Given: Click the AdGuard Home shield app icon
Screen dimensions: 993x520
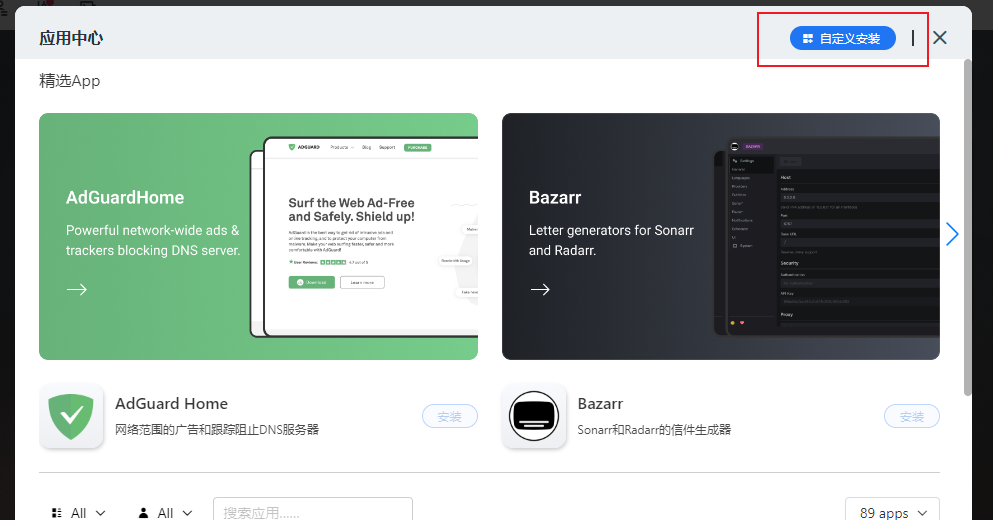Looking at the screenshot, I should [71, 416].
